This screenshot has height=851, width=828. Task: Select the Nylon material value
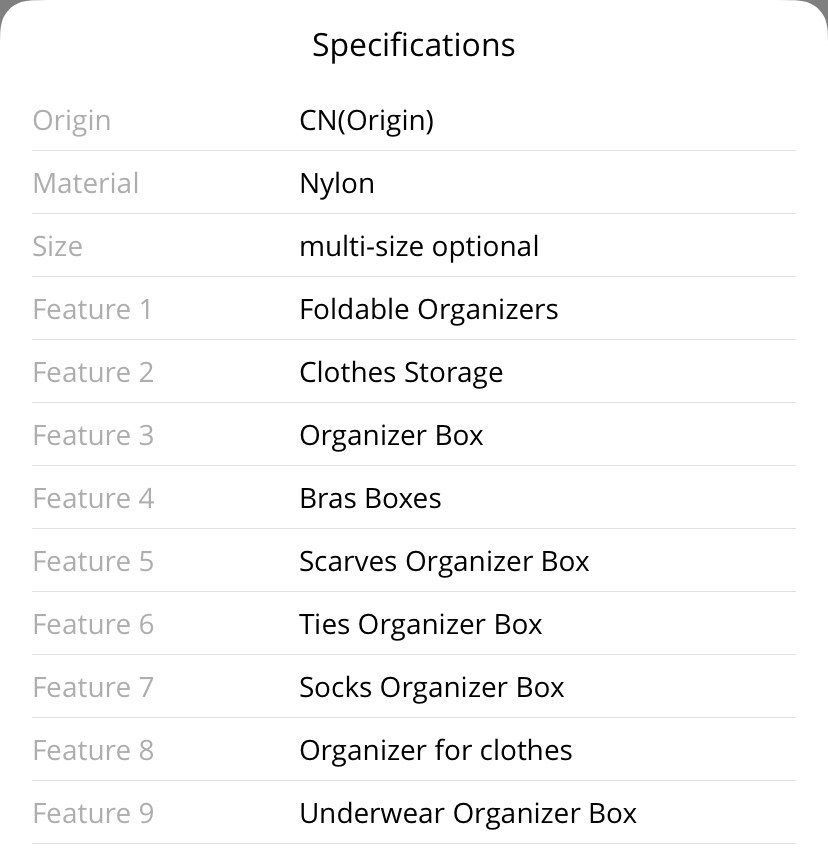point(337,184)
